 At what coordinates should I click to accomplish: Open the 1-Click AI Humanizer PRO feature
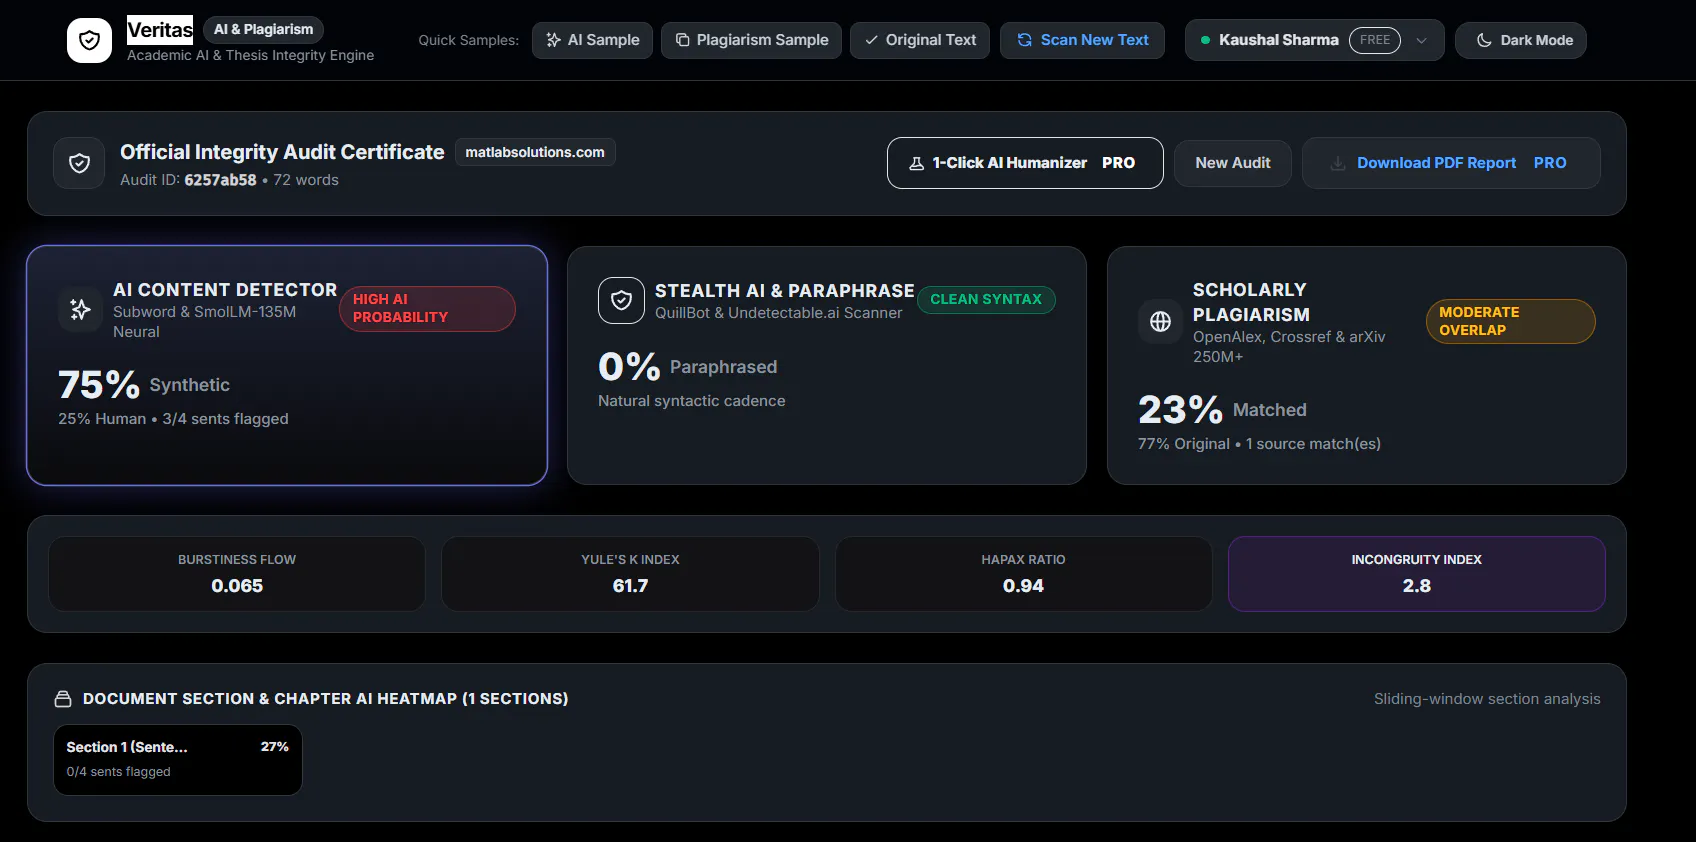click(1025, 163)
